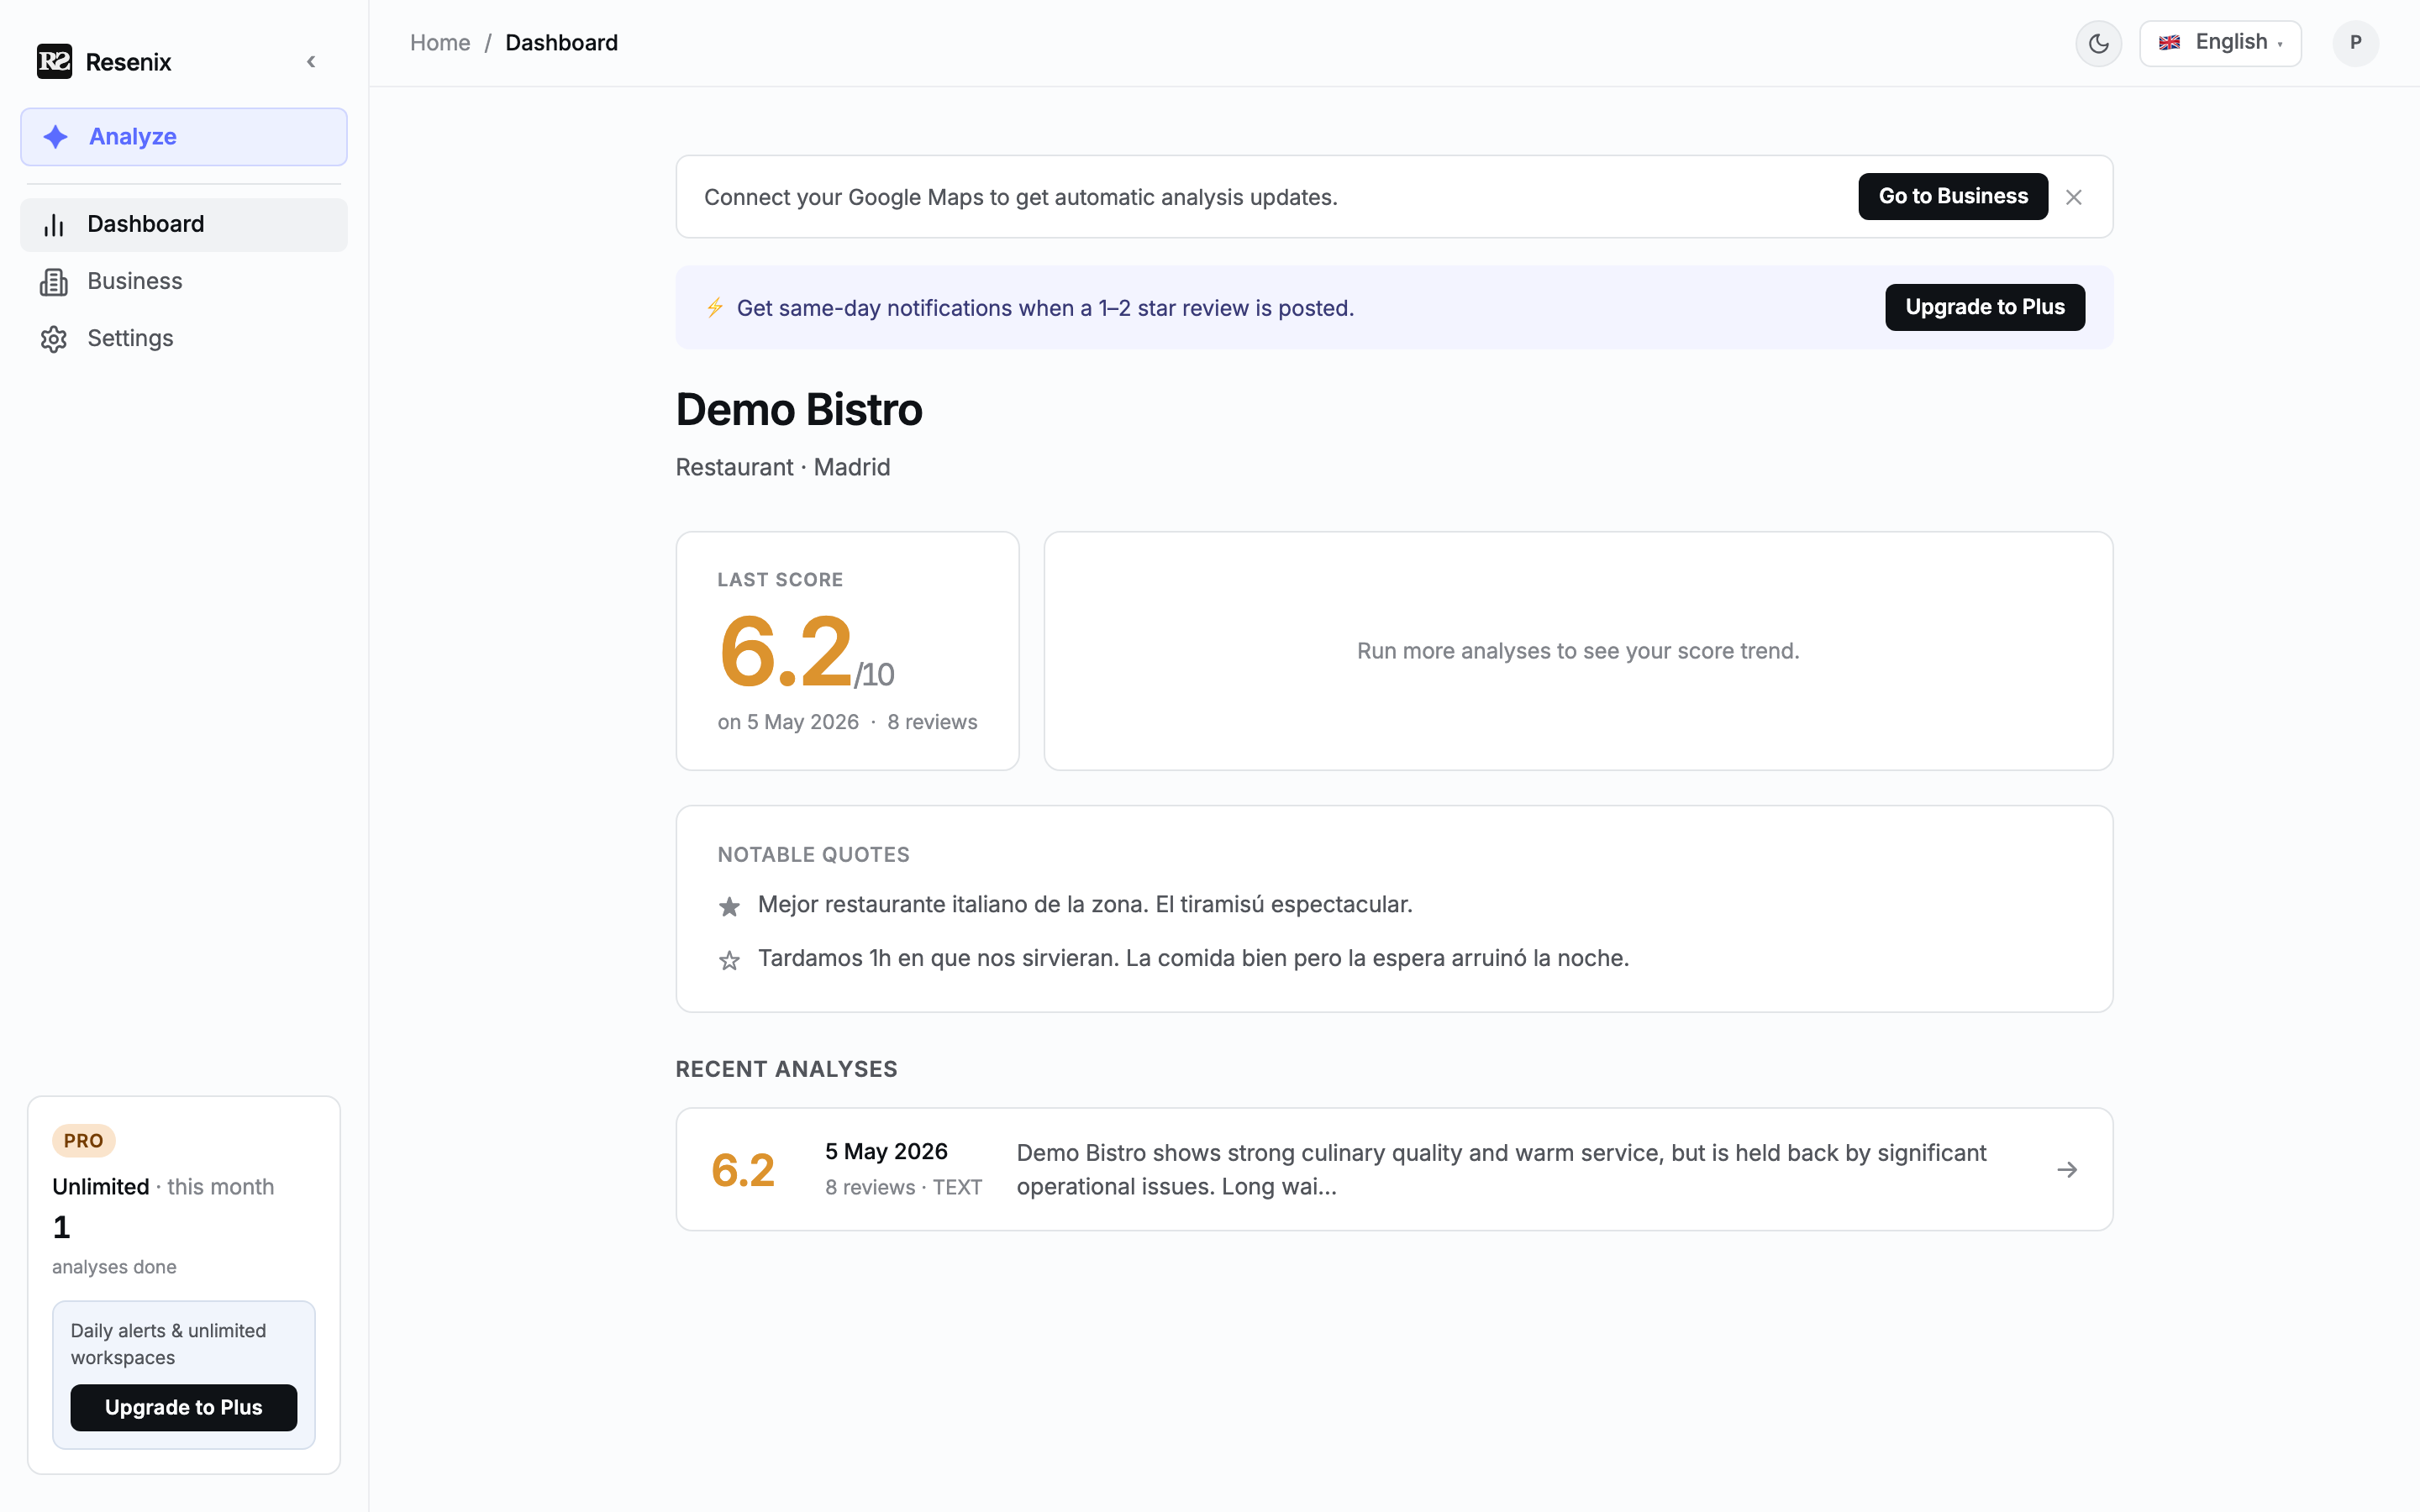Click the same-day notifications message
The height and width of the screenshot is (1512, 2420).
[x=1045, y=308]
